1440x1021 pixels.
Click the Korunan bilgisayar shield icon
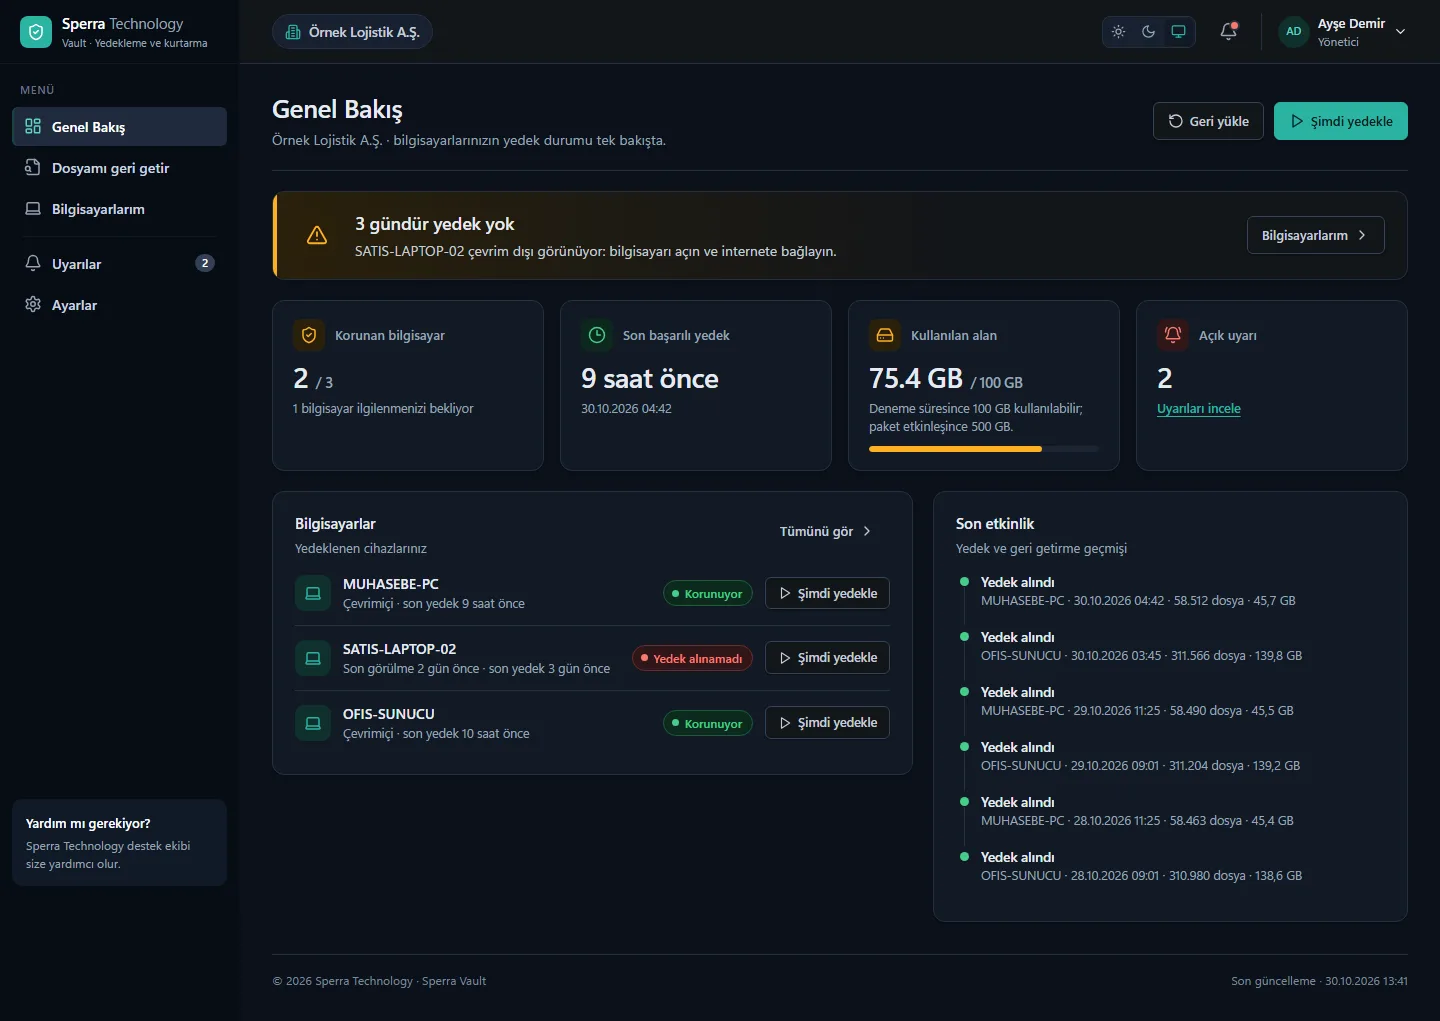click(309, 335)
